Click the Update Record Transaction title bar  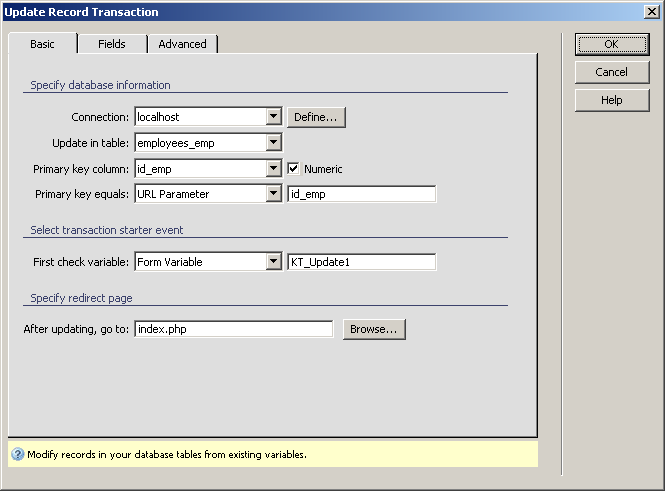pos(300,12)
